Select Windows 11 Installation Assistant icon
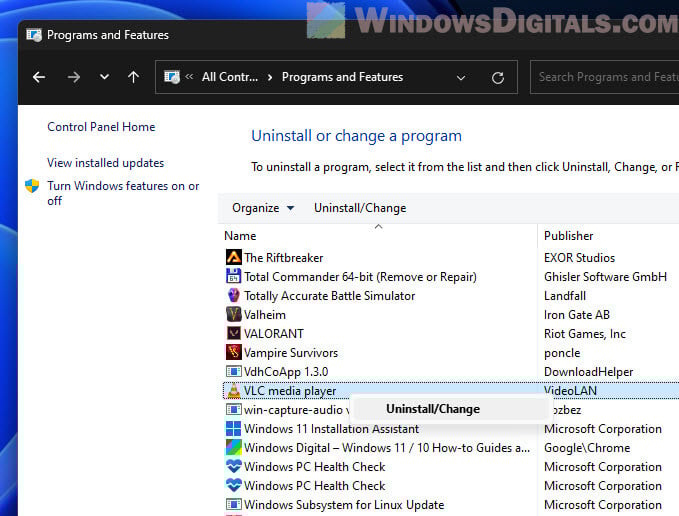 coord(234,429)
